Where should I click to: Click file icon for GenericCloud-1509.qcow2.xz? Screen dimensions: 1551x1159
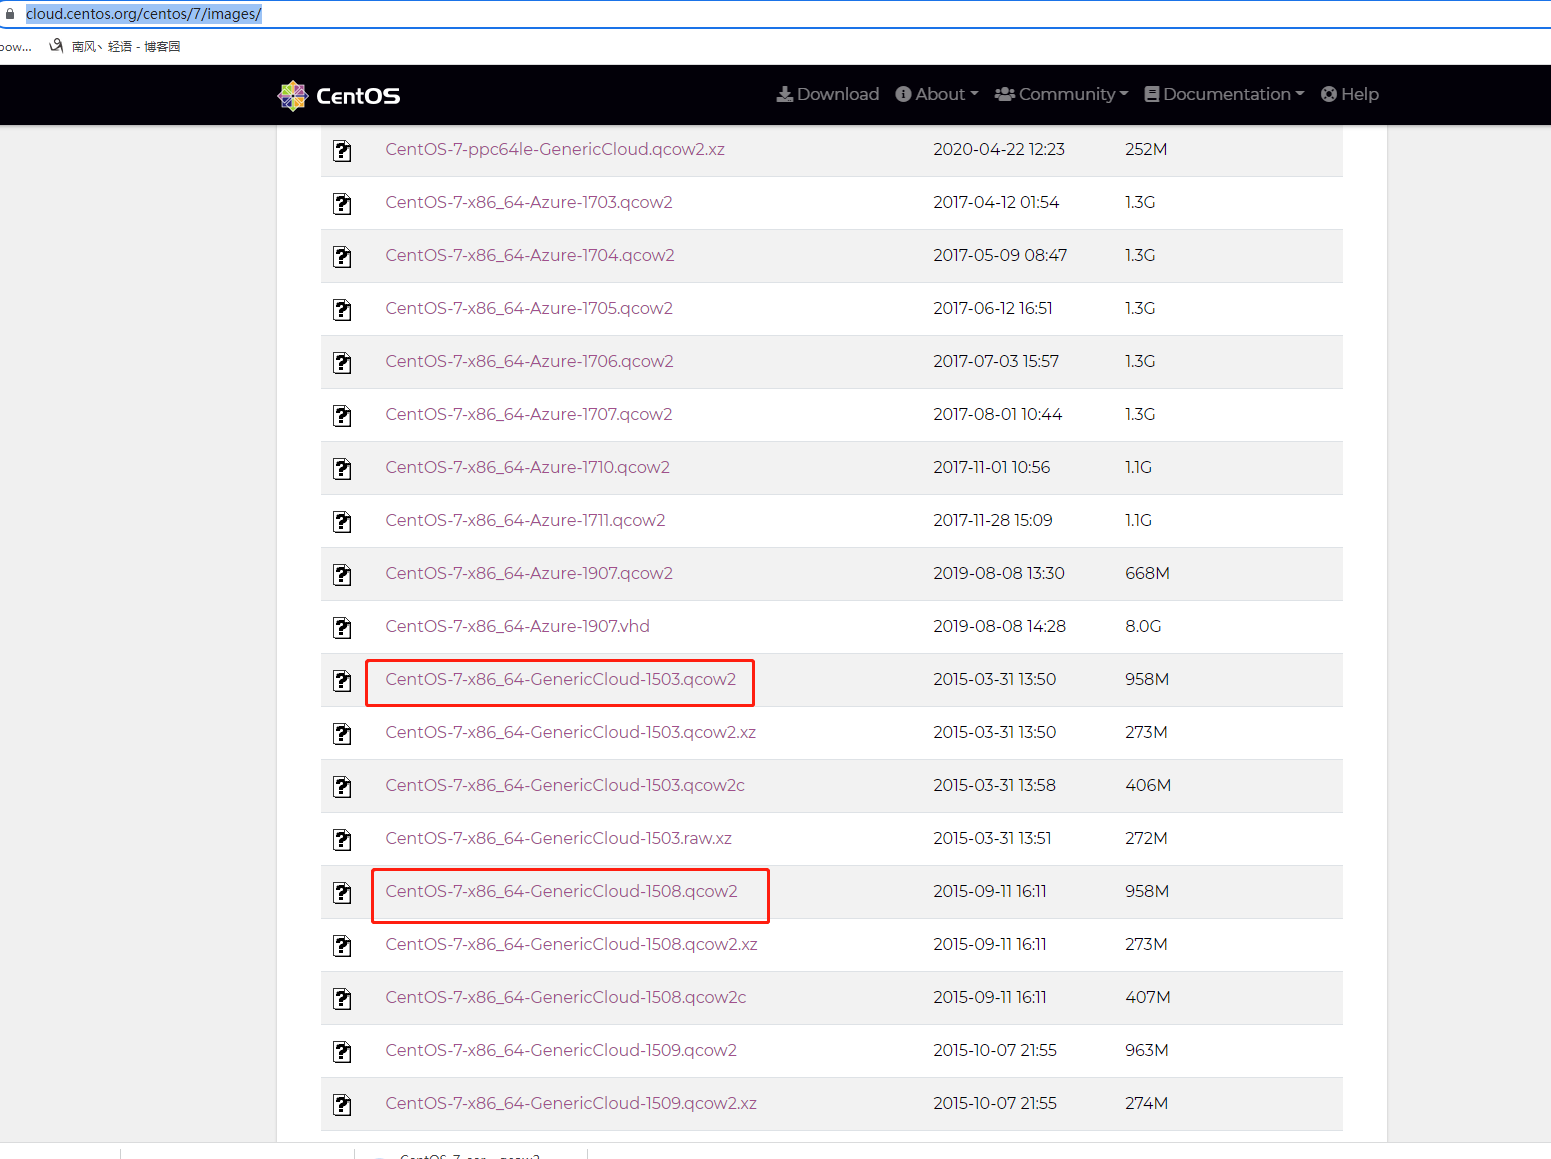[x=342, y=1105]
